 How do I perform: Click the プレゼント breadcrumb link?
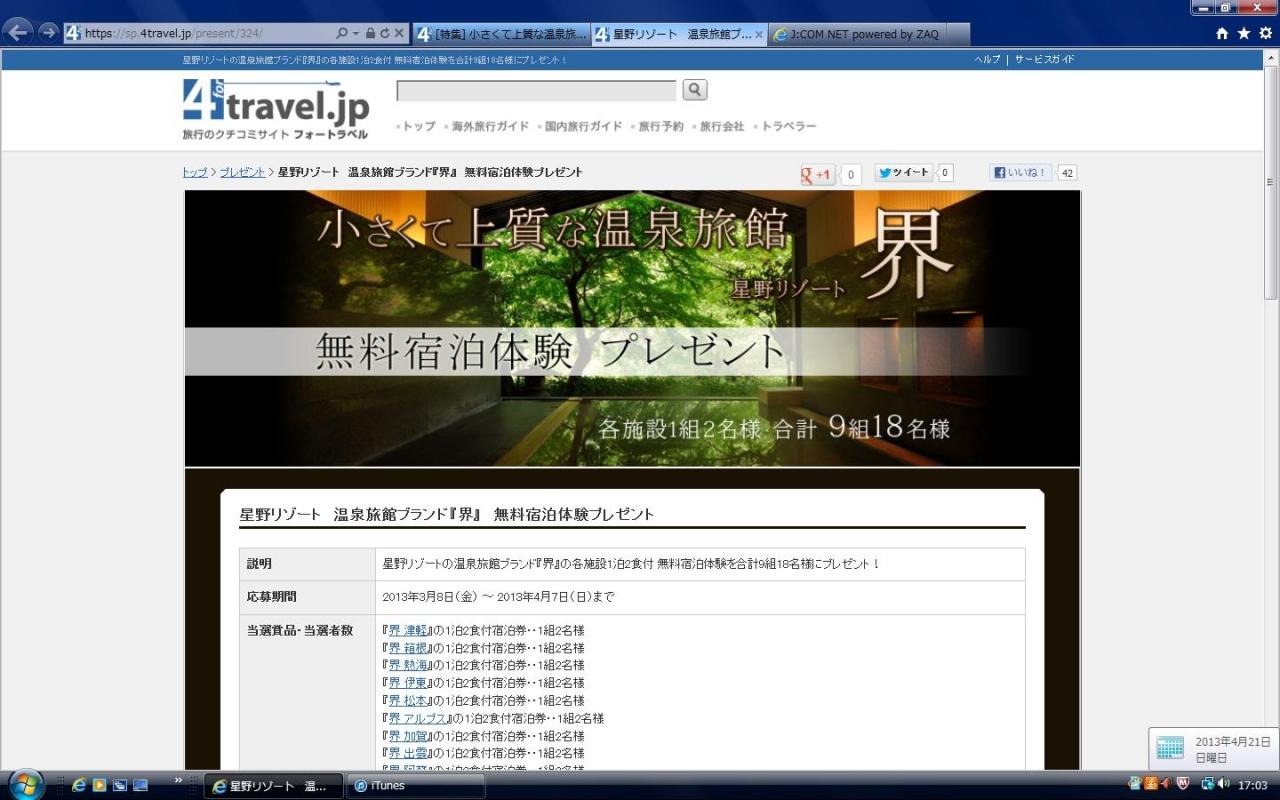(242, 172)
